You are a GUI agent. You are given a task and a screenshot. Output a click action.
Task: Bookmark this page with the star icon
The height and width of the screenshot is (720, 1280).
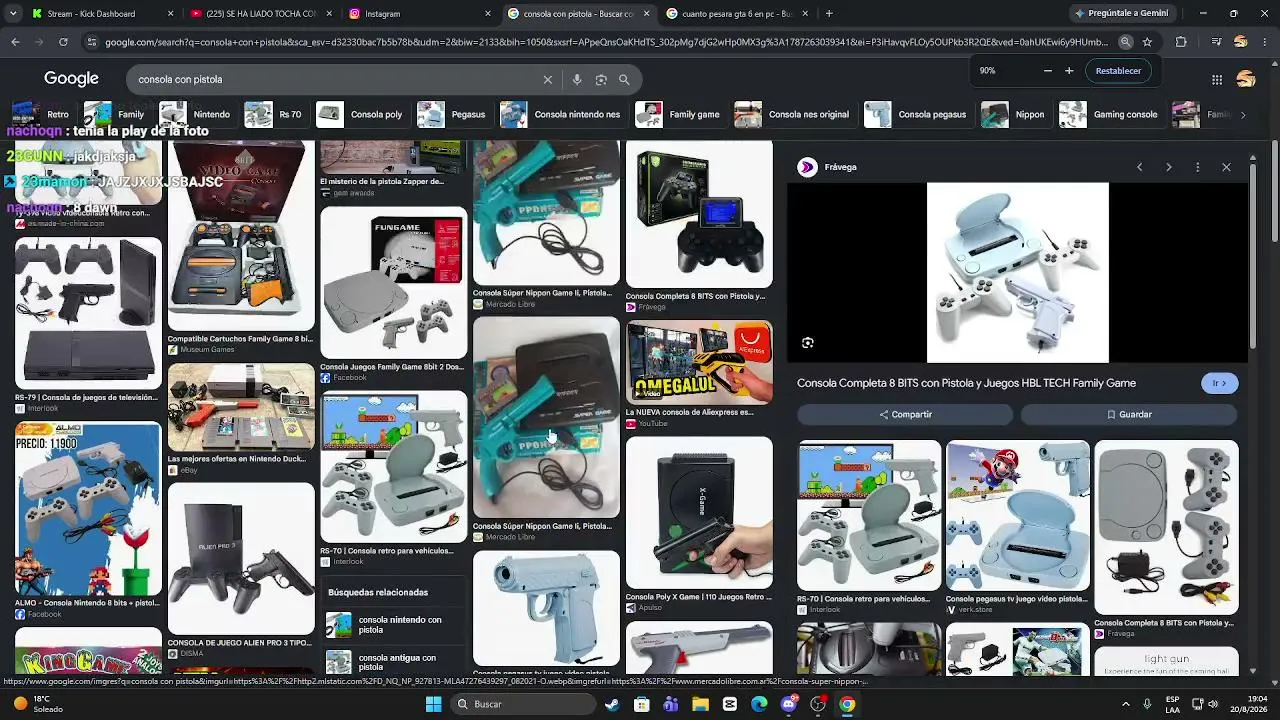pos(1147,42)
